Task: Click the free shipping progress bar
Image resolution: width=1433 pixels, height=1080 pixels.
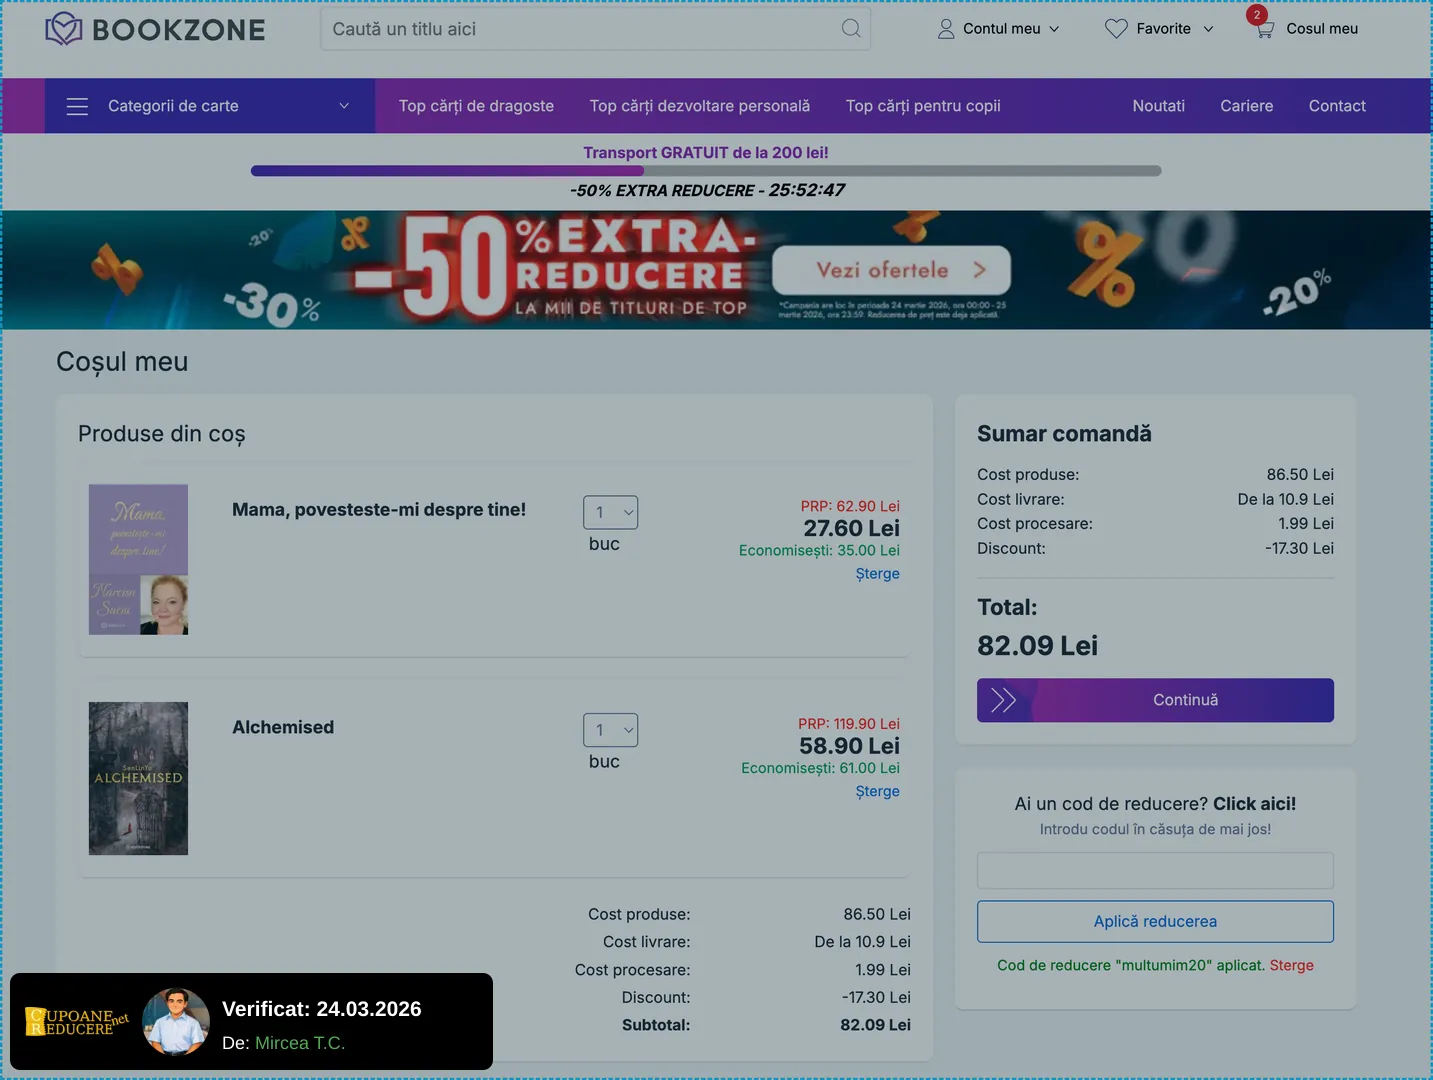Action: point(705,171)
